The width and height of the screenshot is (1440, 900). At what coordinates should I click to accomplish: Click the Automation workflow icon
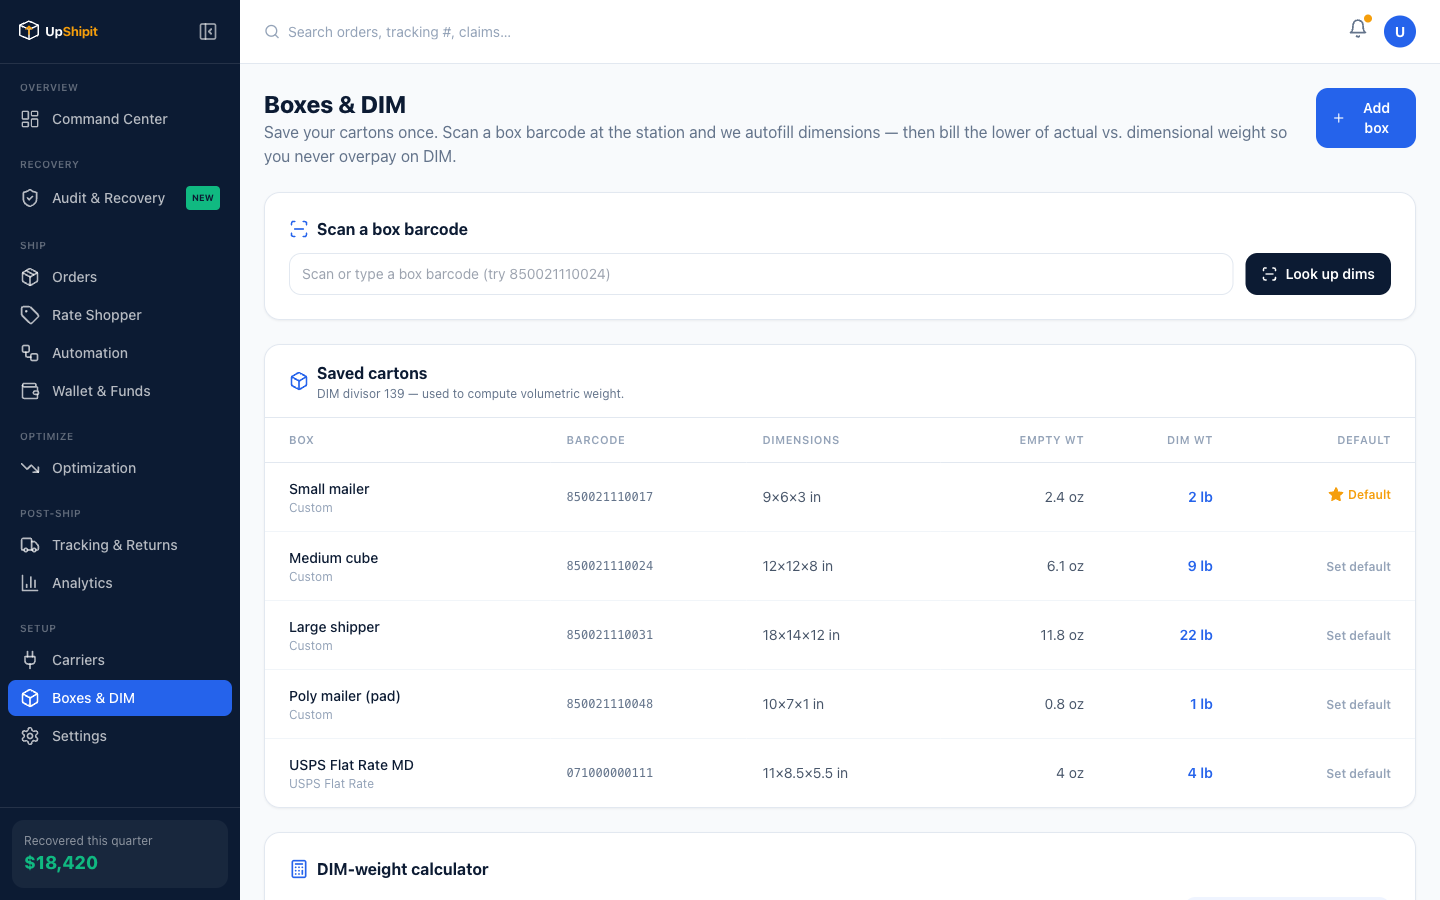(30, 353)
